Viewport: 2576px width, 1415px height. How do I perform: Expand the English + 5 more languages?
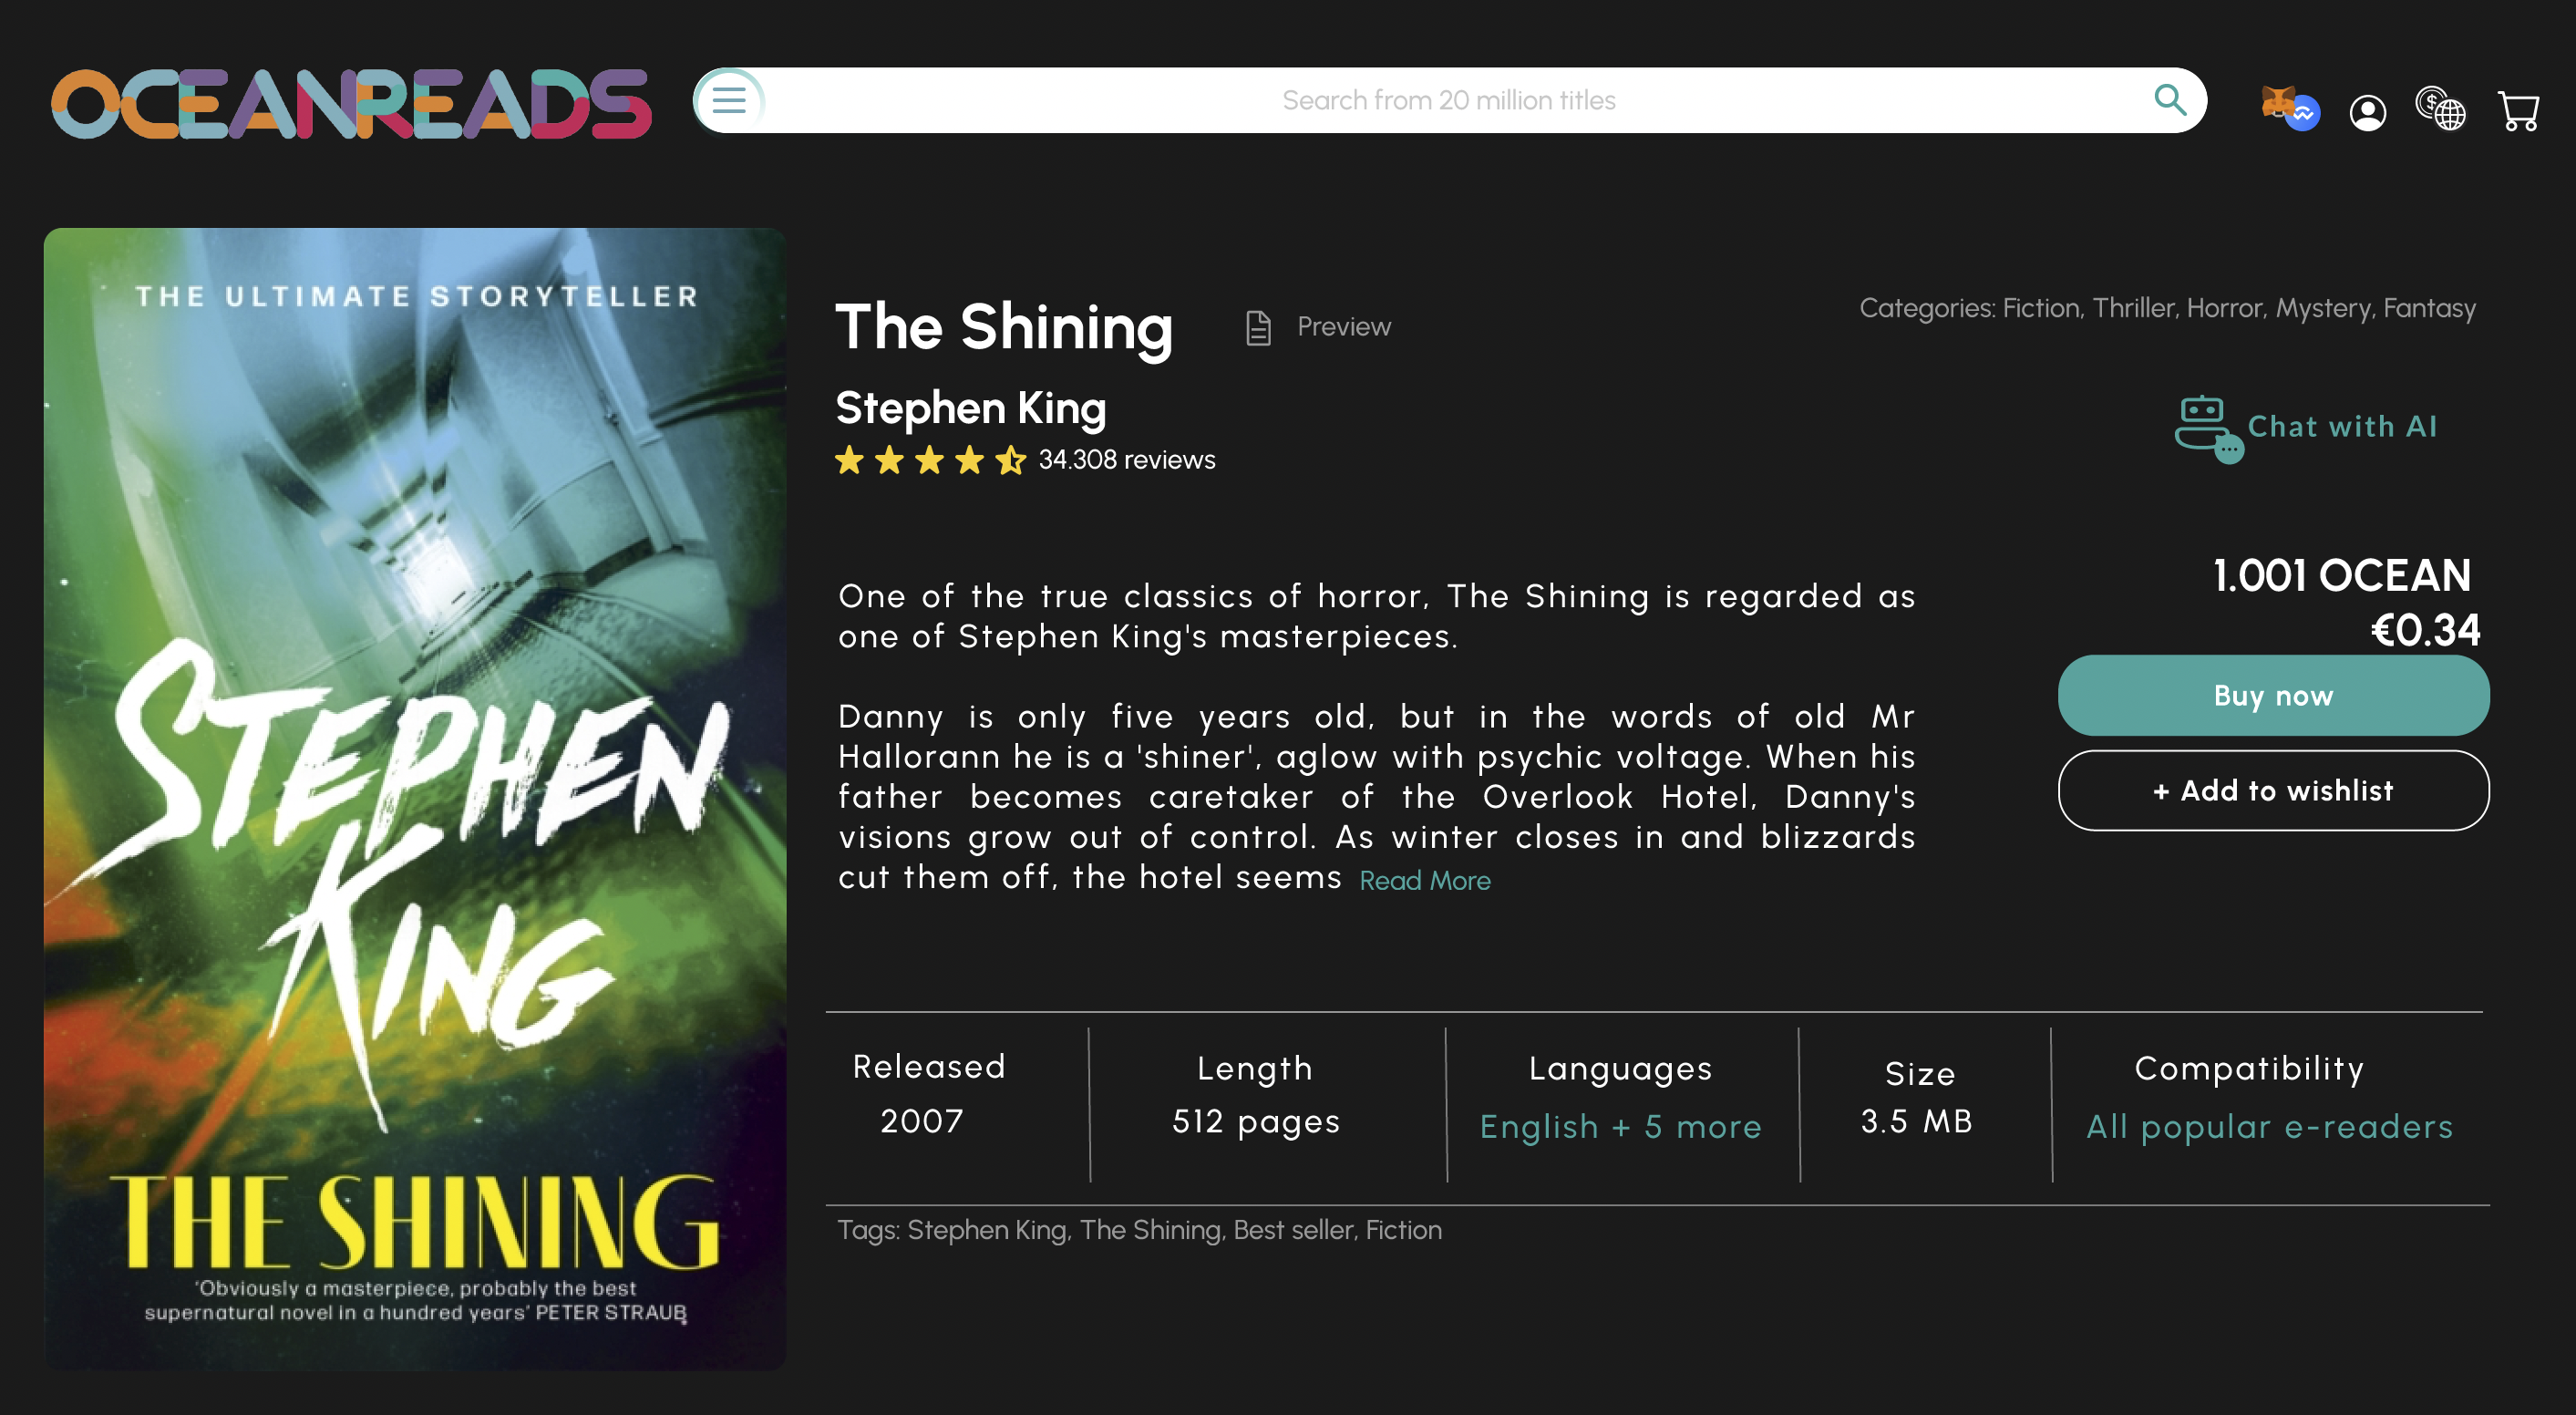point(1620,1127)
